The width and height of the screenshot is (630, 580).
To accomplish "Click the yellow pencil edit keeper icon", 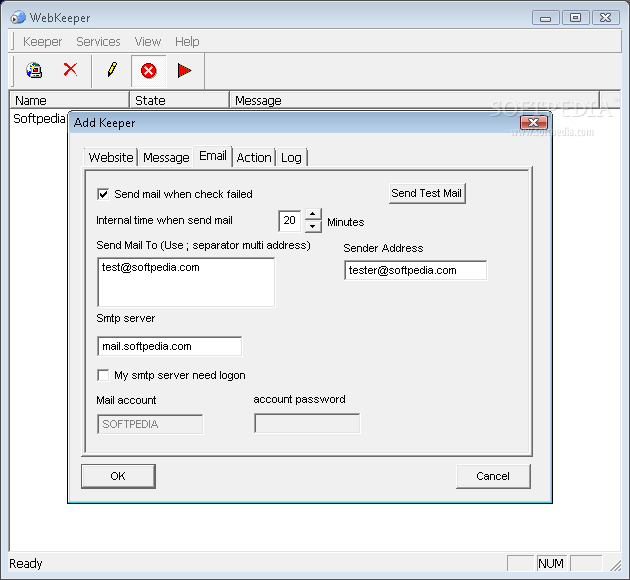I will (x=112, y=70).
